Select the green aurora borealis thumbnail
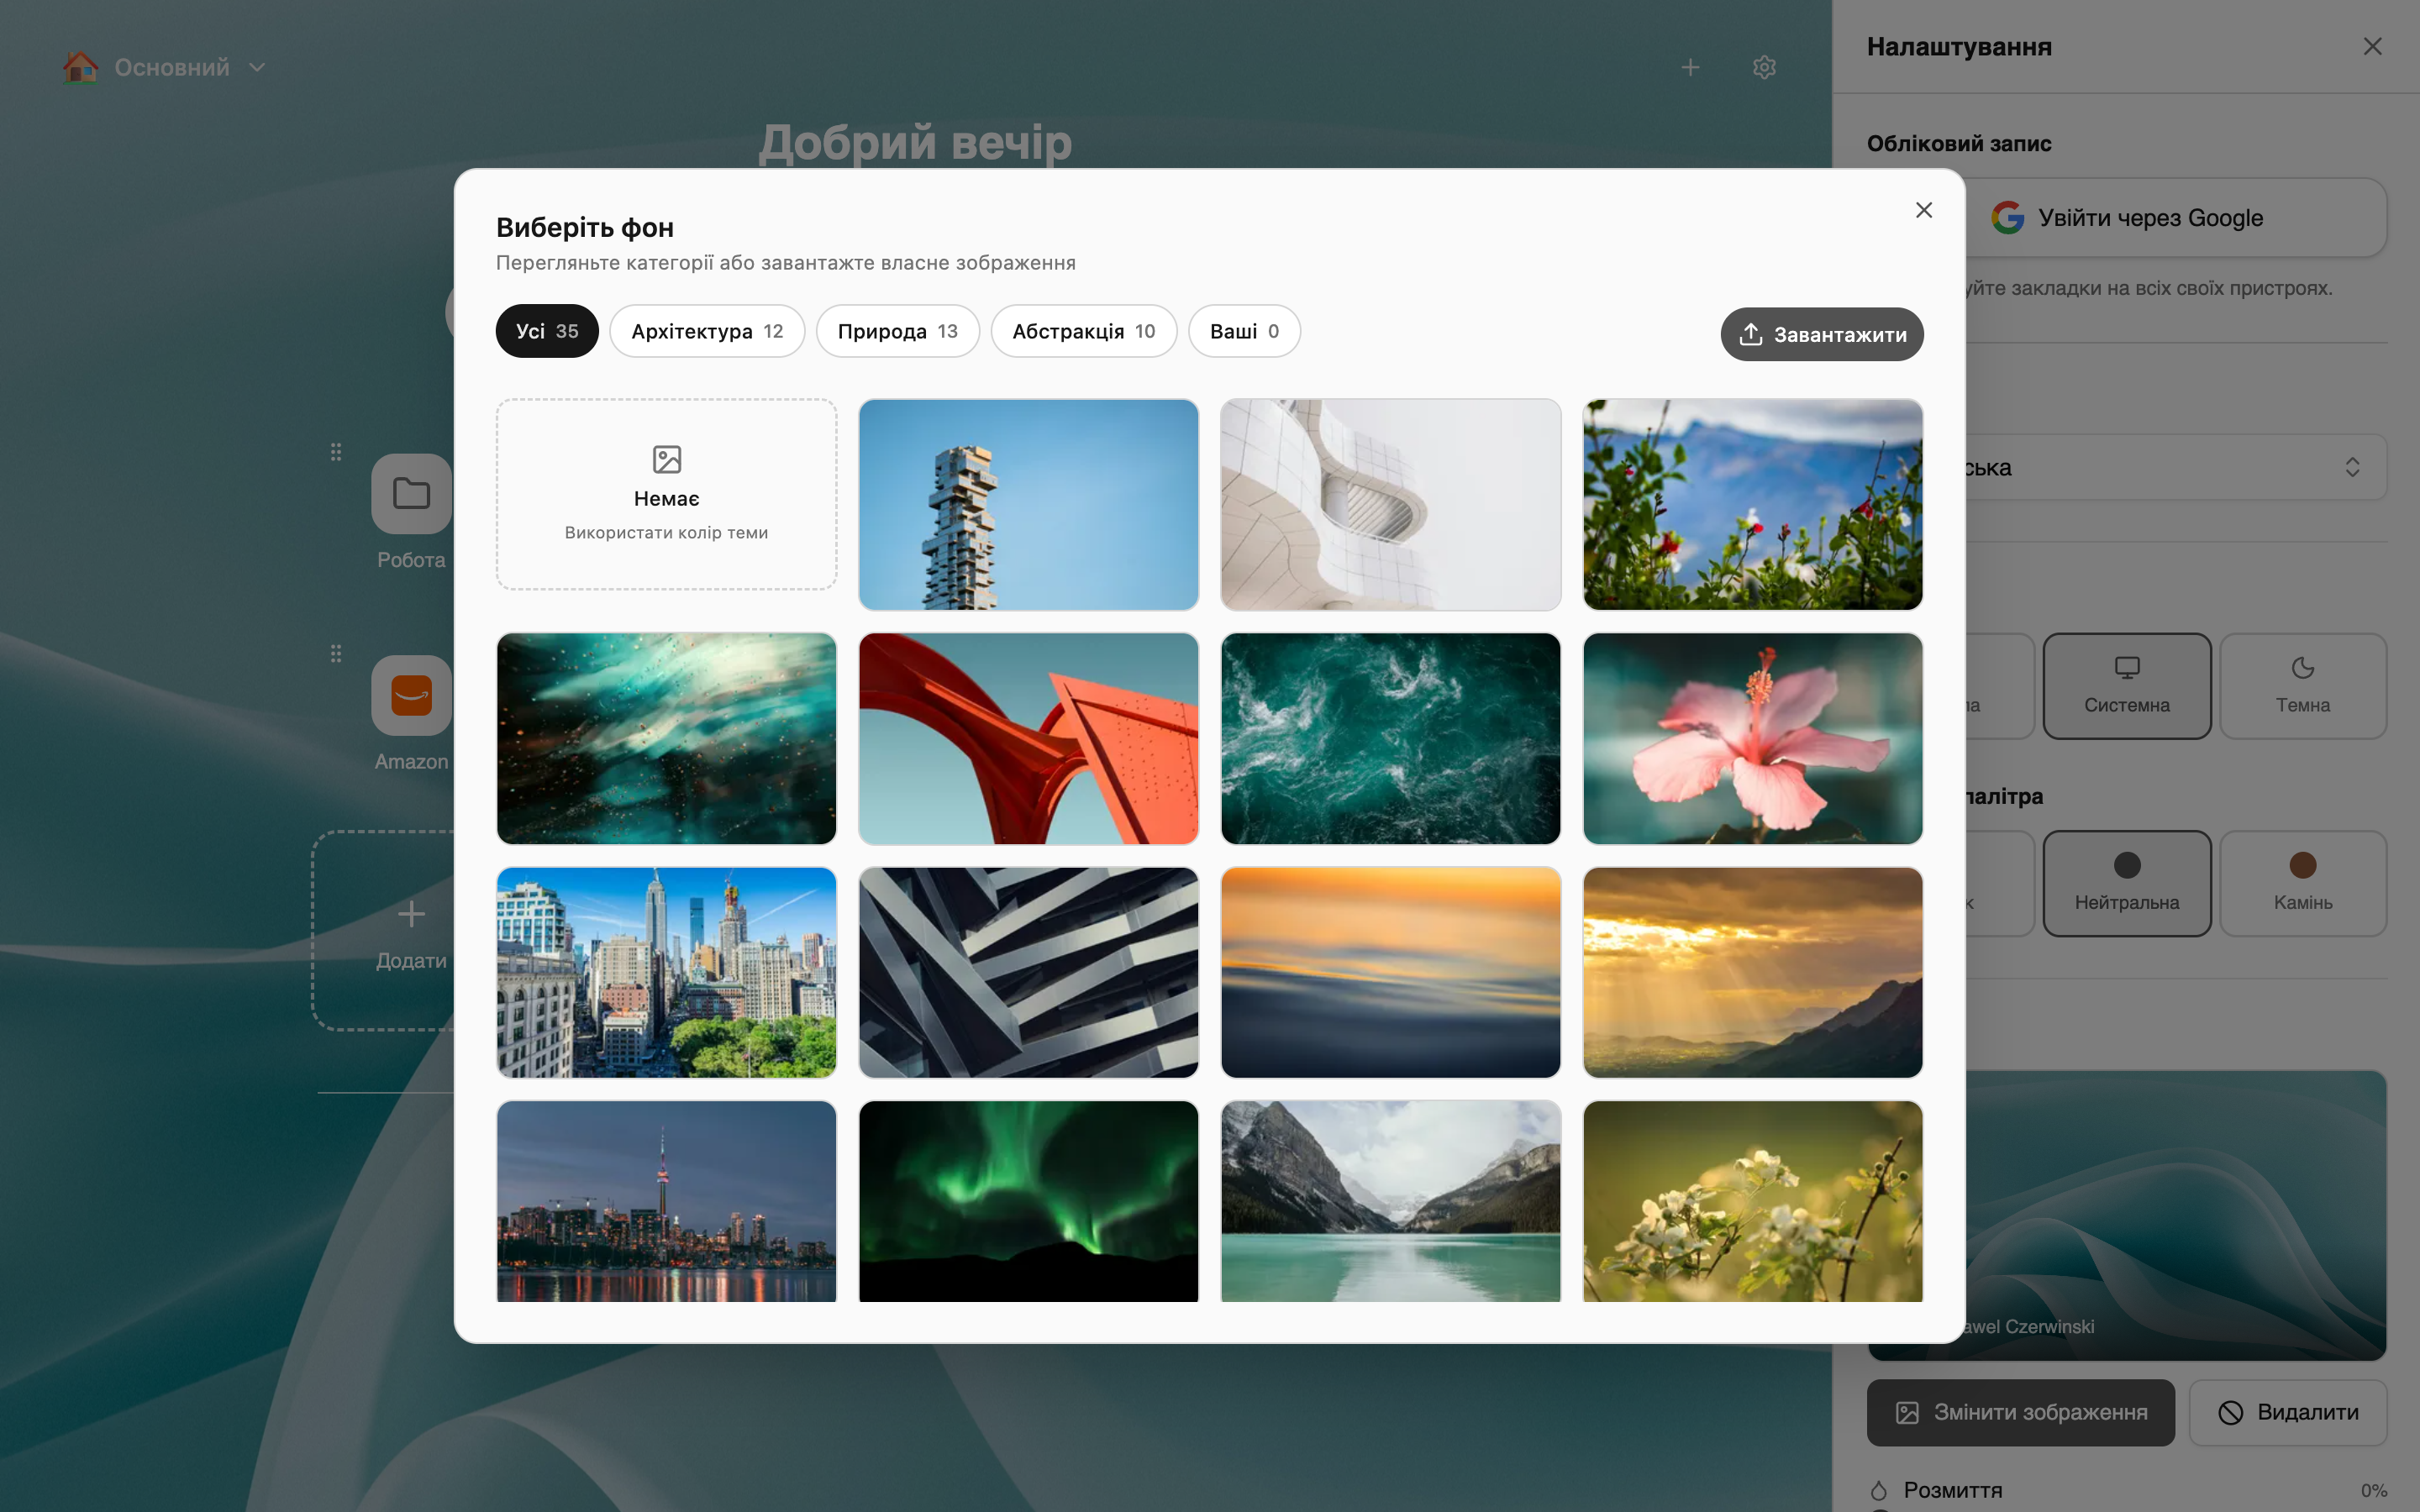 click(1028, 1201)
